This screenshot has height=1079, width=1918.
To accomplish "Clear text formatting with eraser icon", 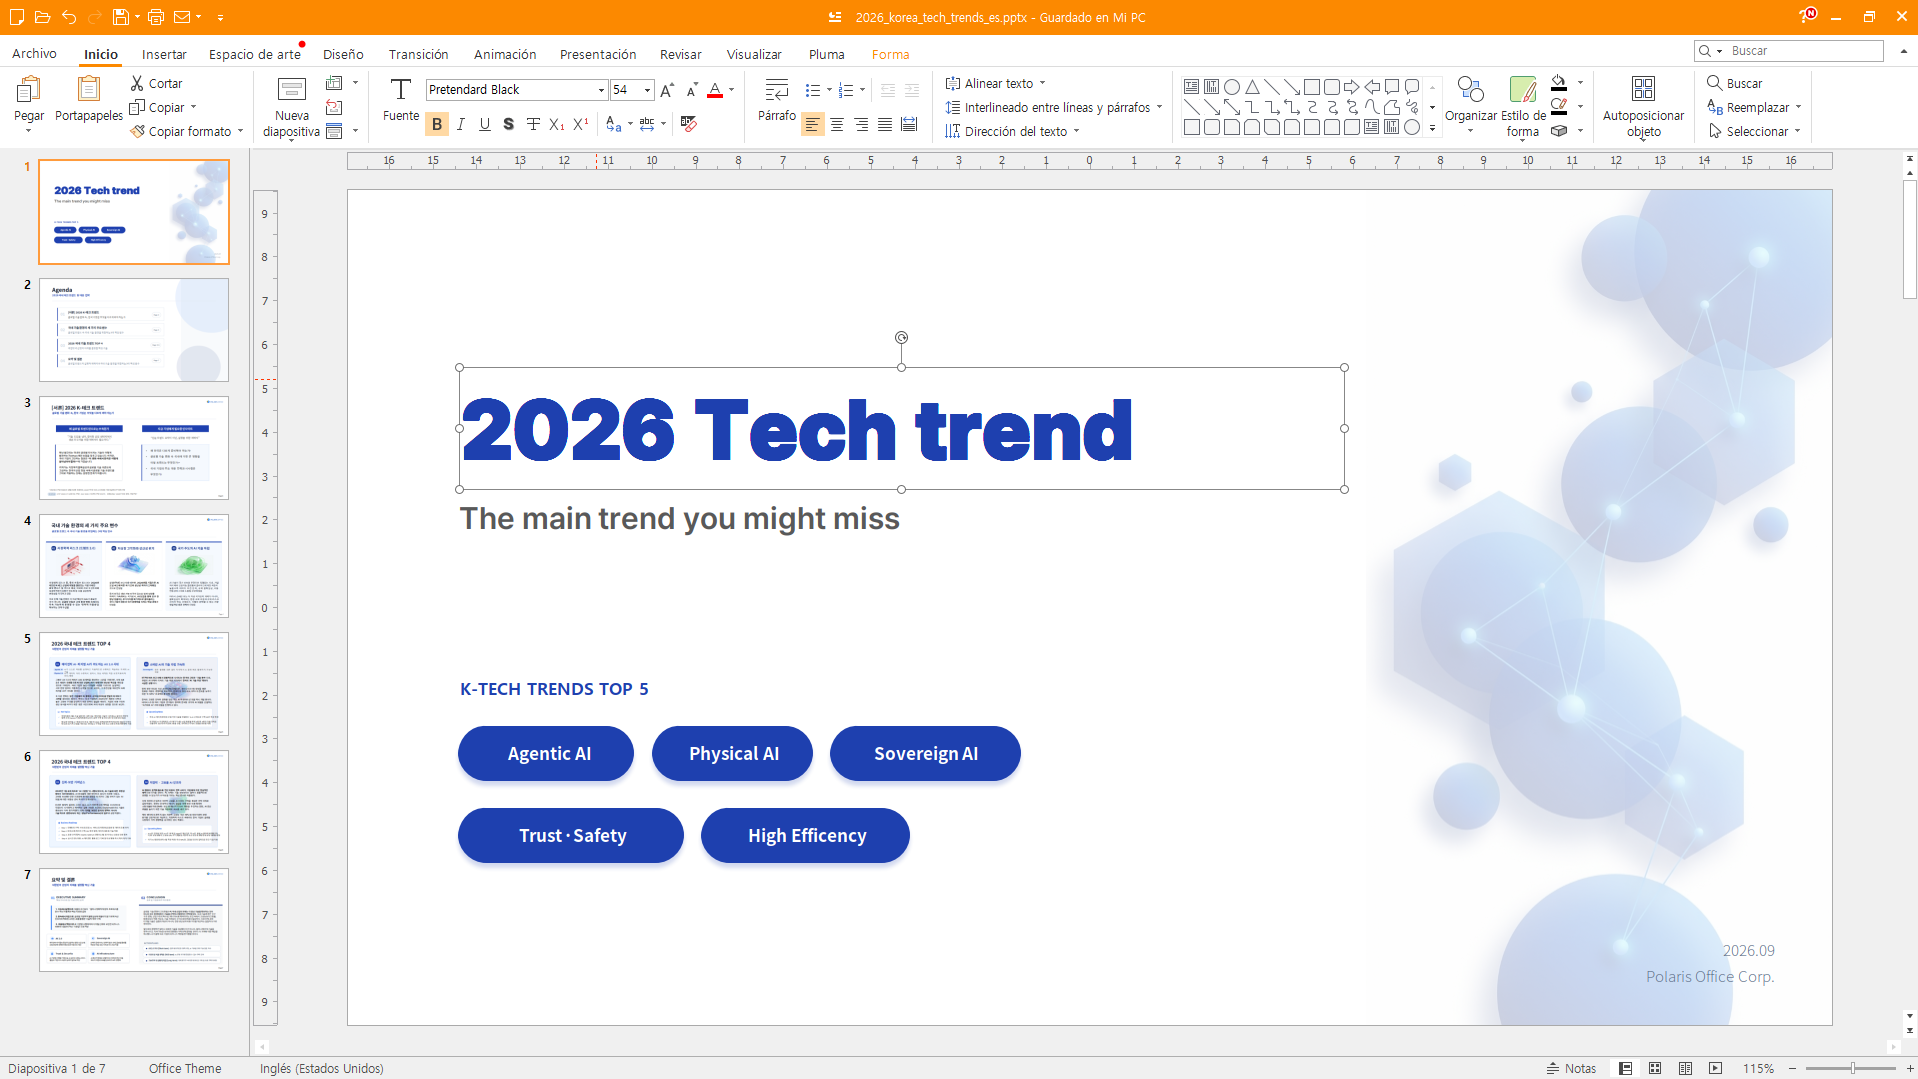I will point(689,124).
